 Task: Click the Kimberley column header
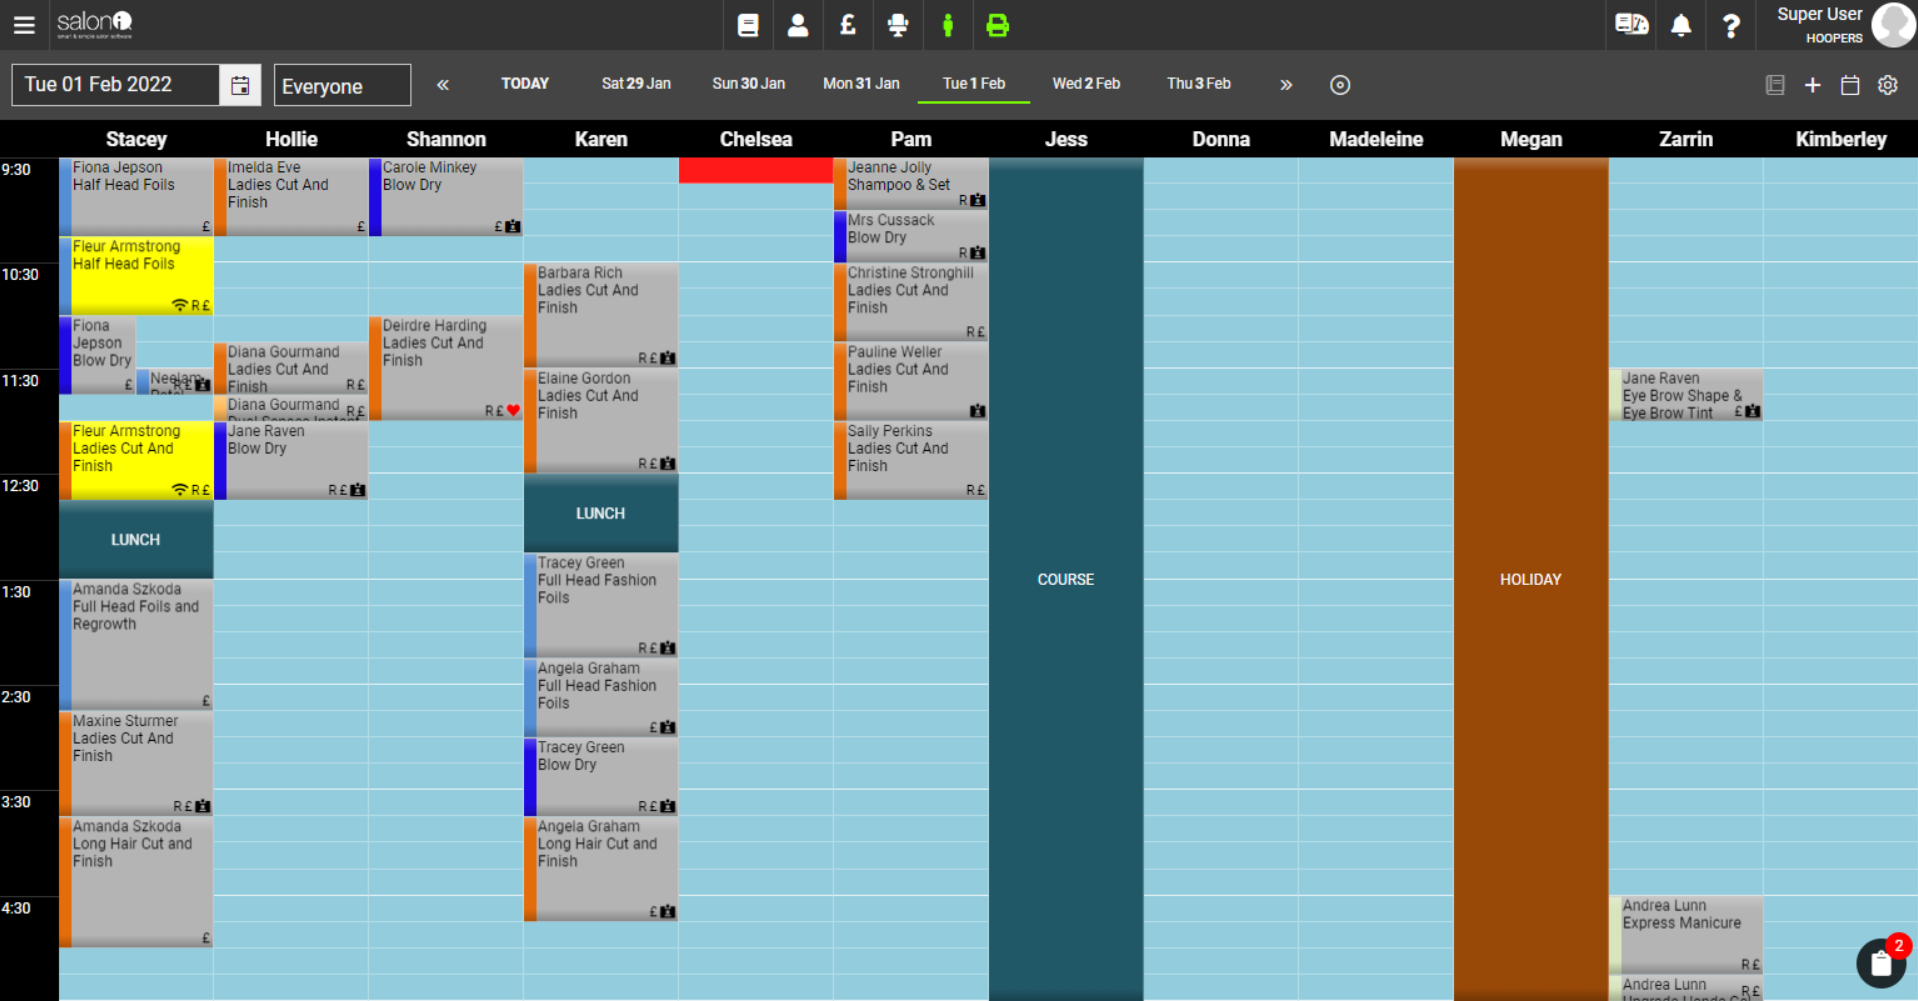coord(1841,139)
